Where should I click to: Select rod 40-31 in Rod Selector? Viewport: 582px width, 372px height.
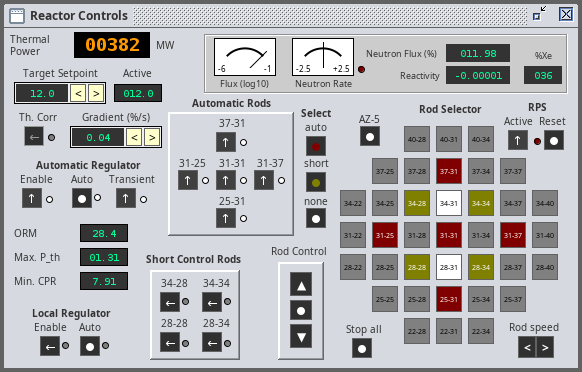[x=449, y=139]
